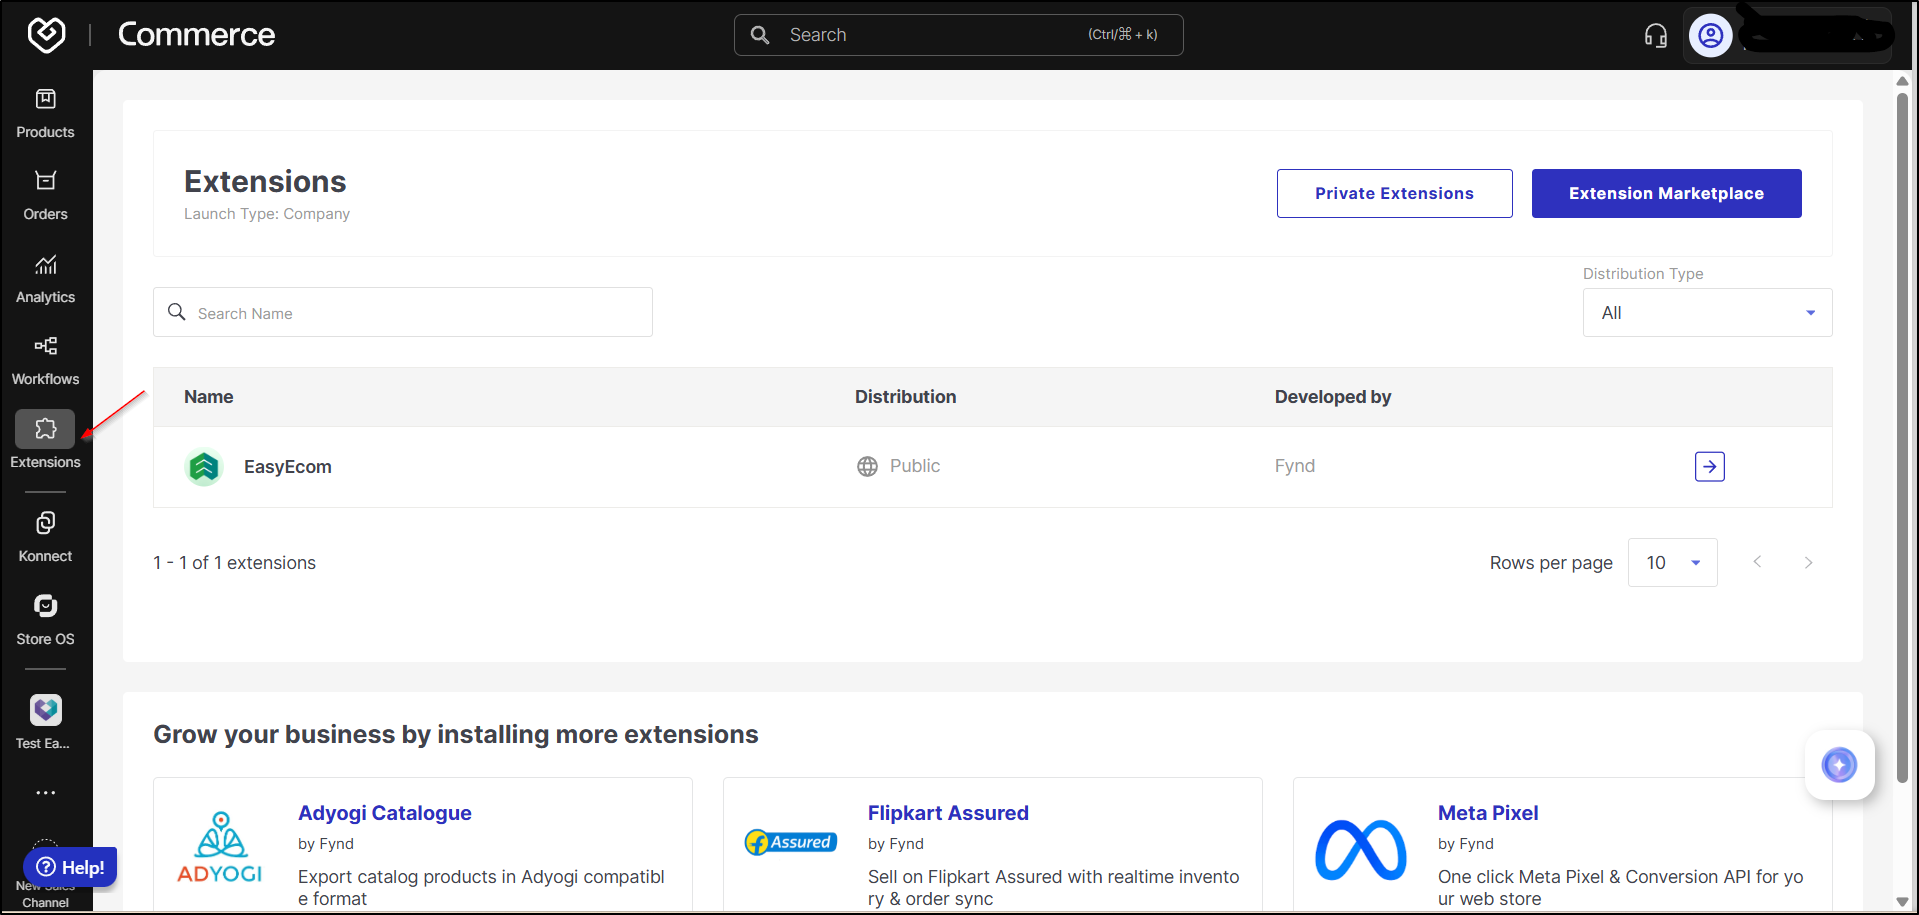This screenshot has width=1919, height=915.
Task: Open Workflows from the sidebar
Action: 45,360
